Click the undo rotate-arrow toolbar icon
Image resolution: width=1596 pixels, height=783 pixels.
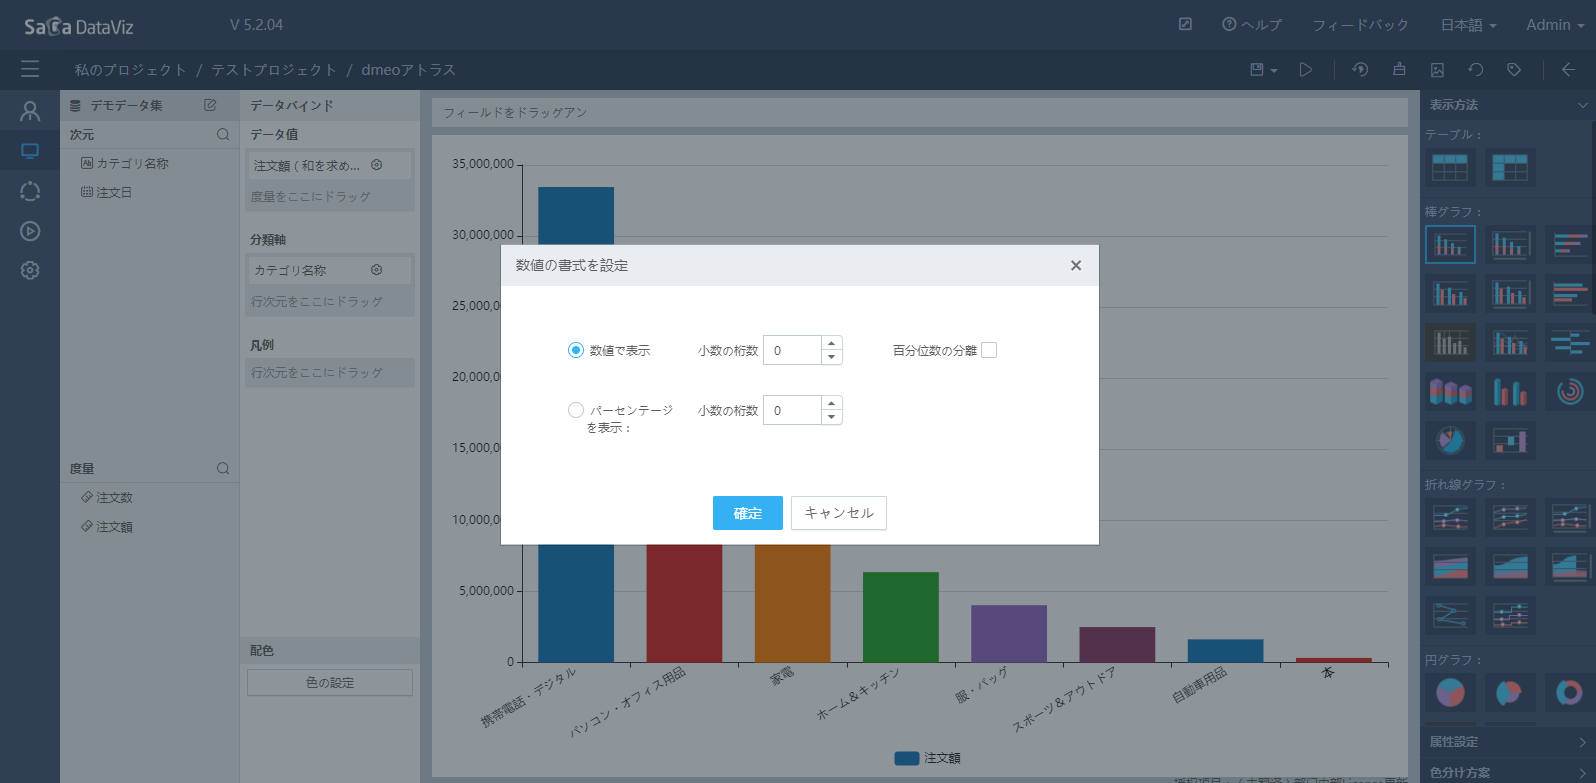(1475, 70)
